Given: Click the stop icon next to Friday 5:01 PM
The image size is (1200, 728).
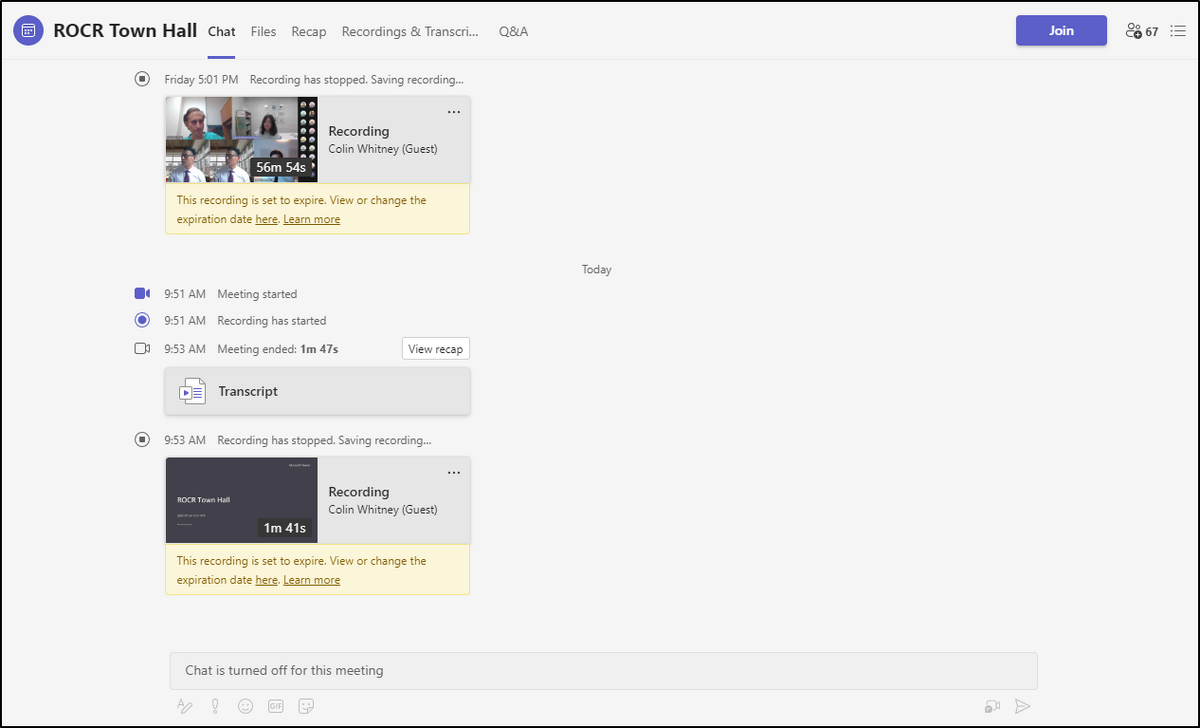Looking at the screenshot, I should click(x=142, y=79).
